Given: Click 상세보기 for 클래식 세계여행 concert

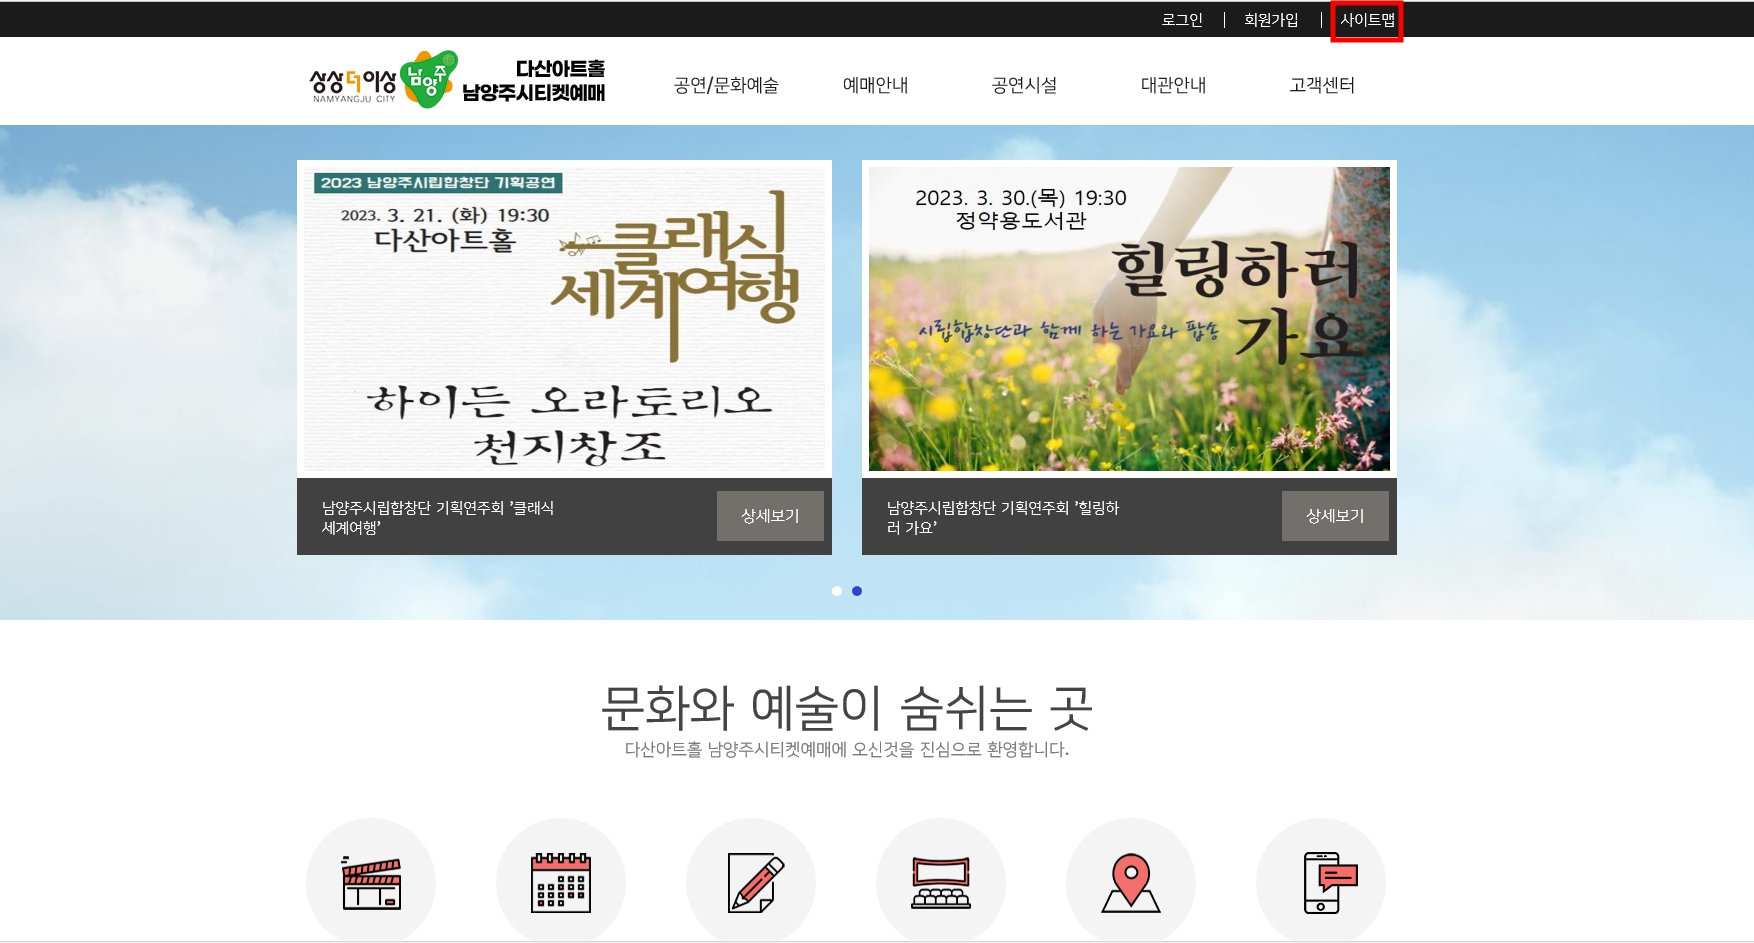Looking at the screenshot, I should point(770,516).
